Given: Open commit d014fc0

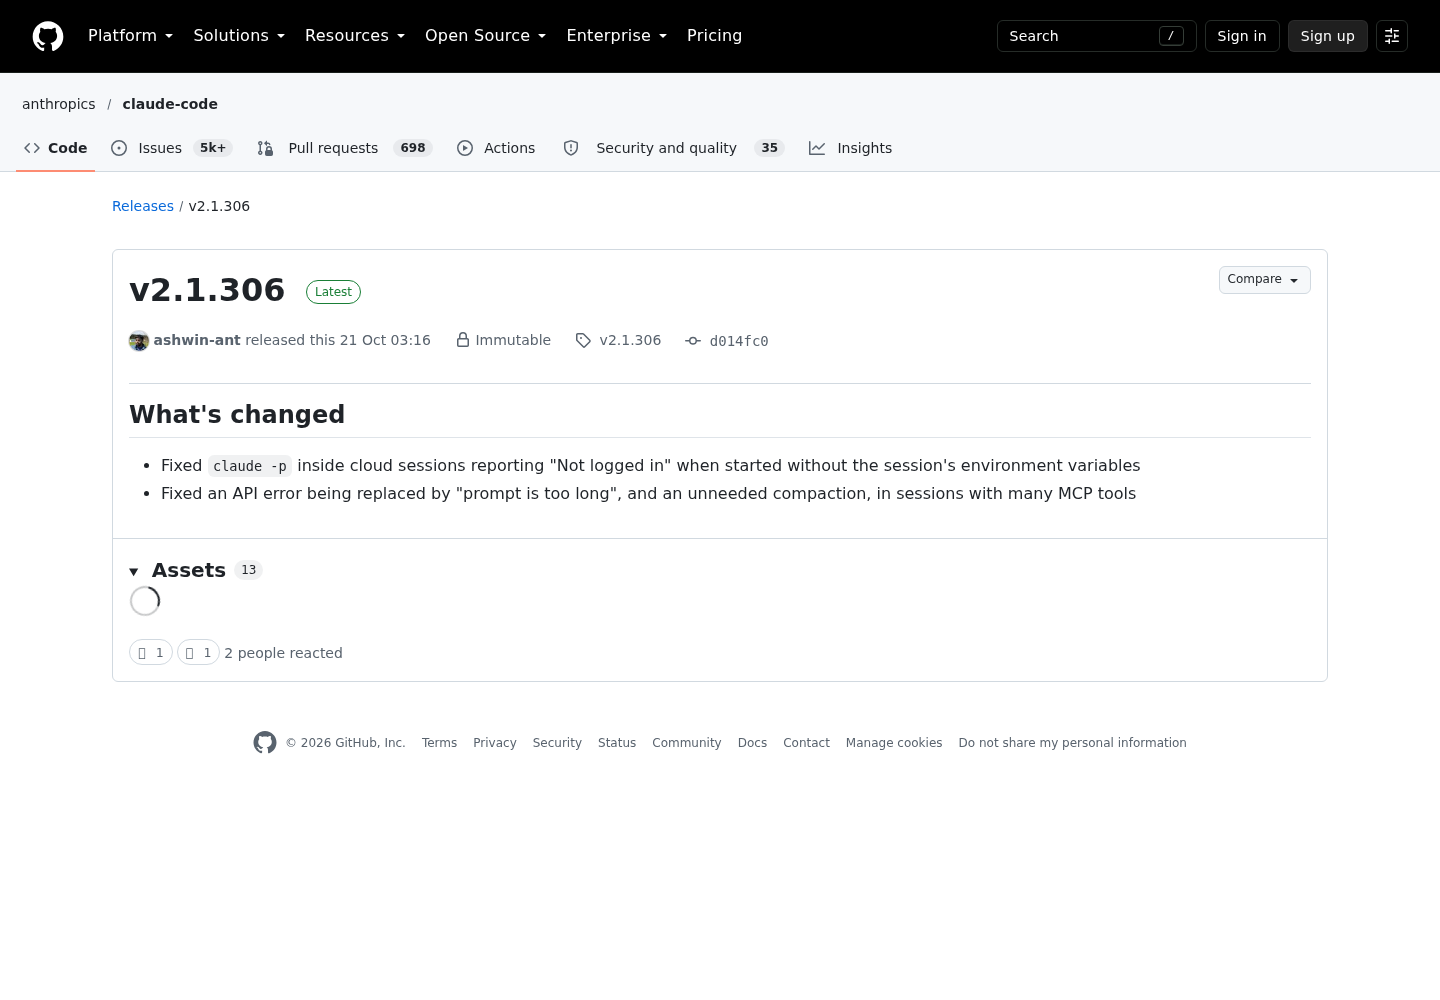Looking at the screenshot, I should pos(739,341).
